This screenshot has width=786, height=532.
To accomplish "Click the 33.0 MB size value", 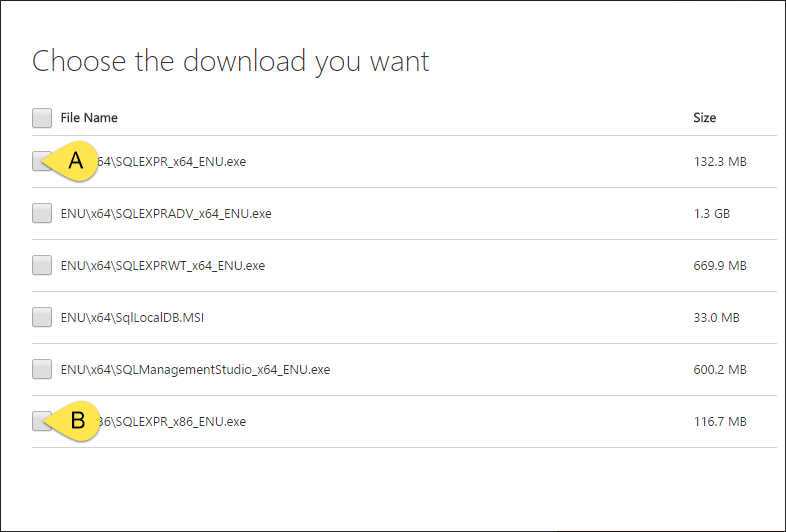I will tap(716, 317).
